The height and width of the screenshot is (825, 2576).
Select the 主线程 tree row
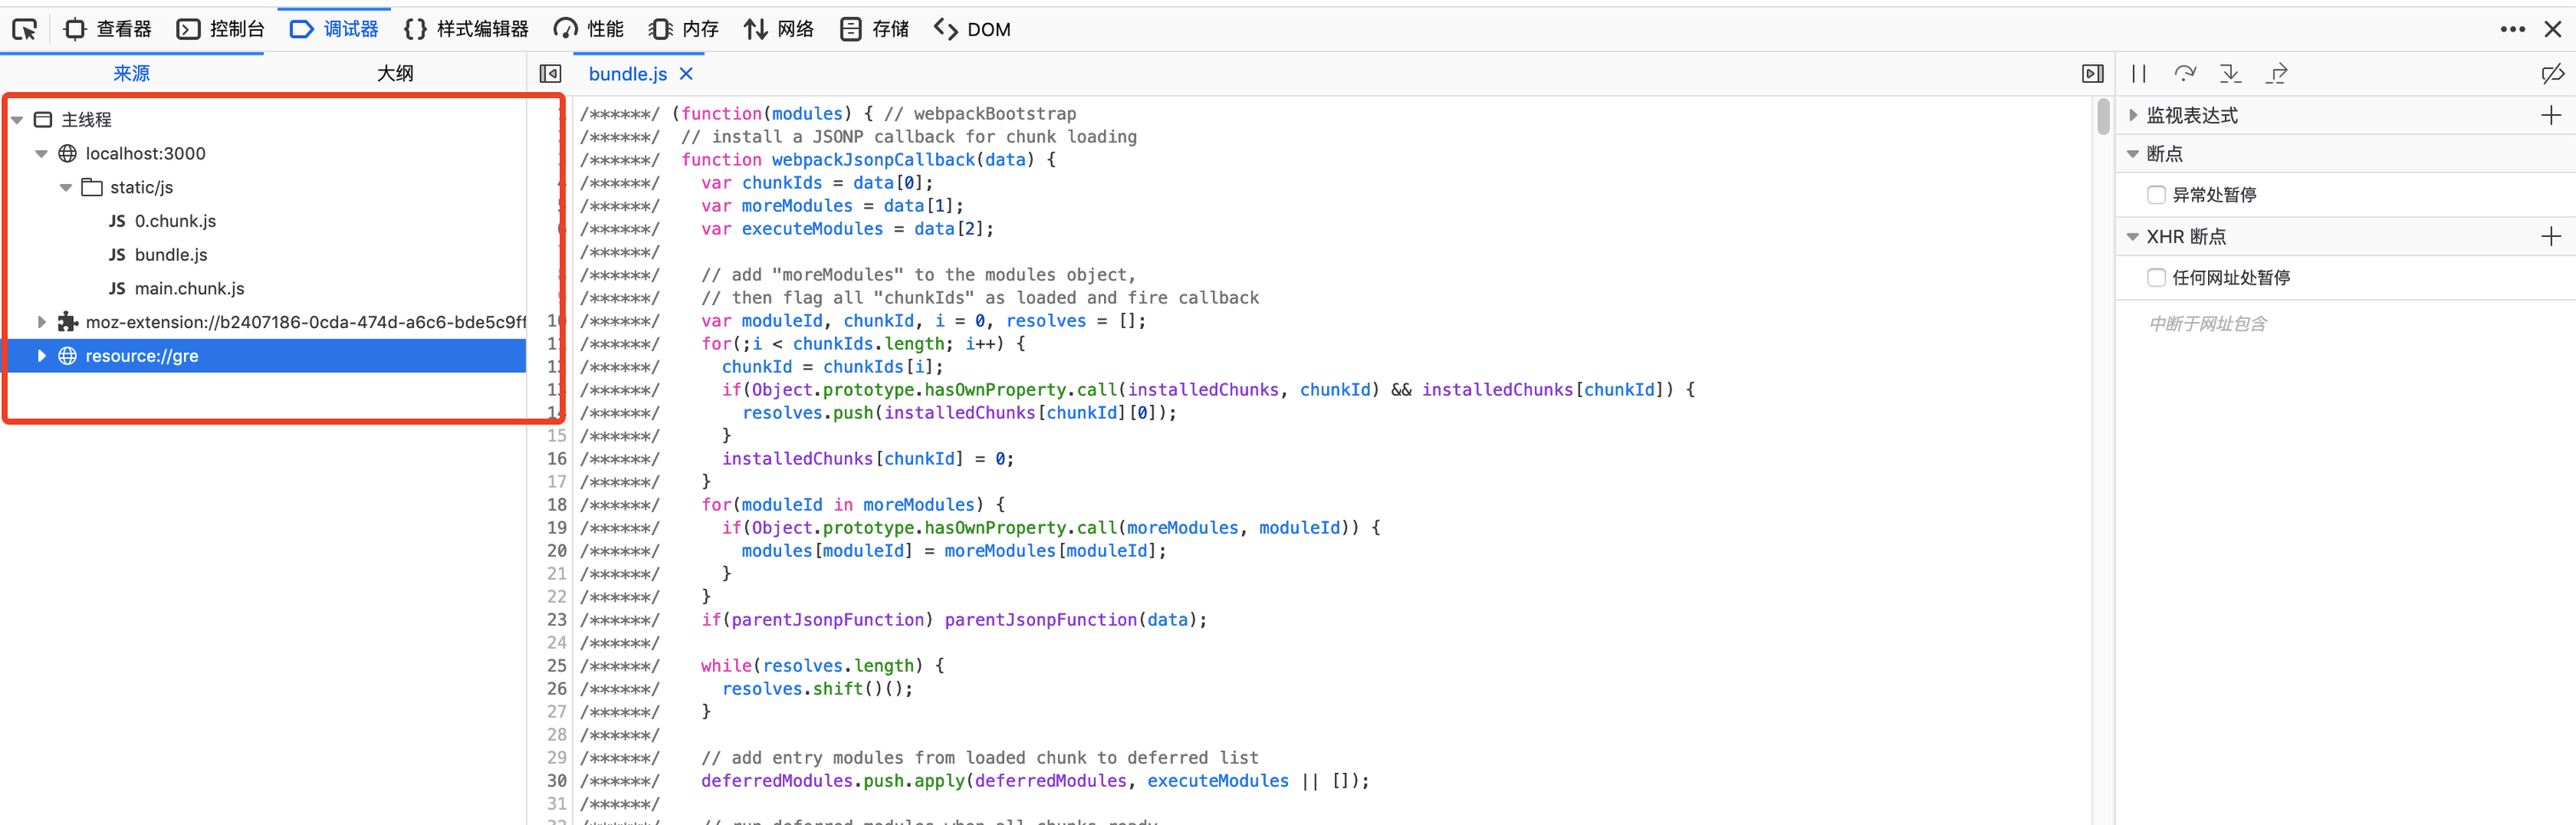point(263,120)
